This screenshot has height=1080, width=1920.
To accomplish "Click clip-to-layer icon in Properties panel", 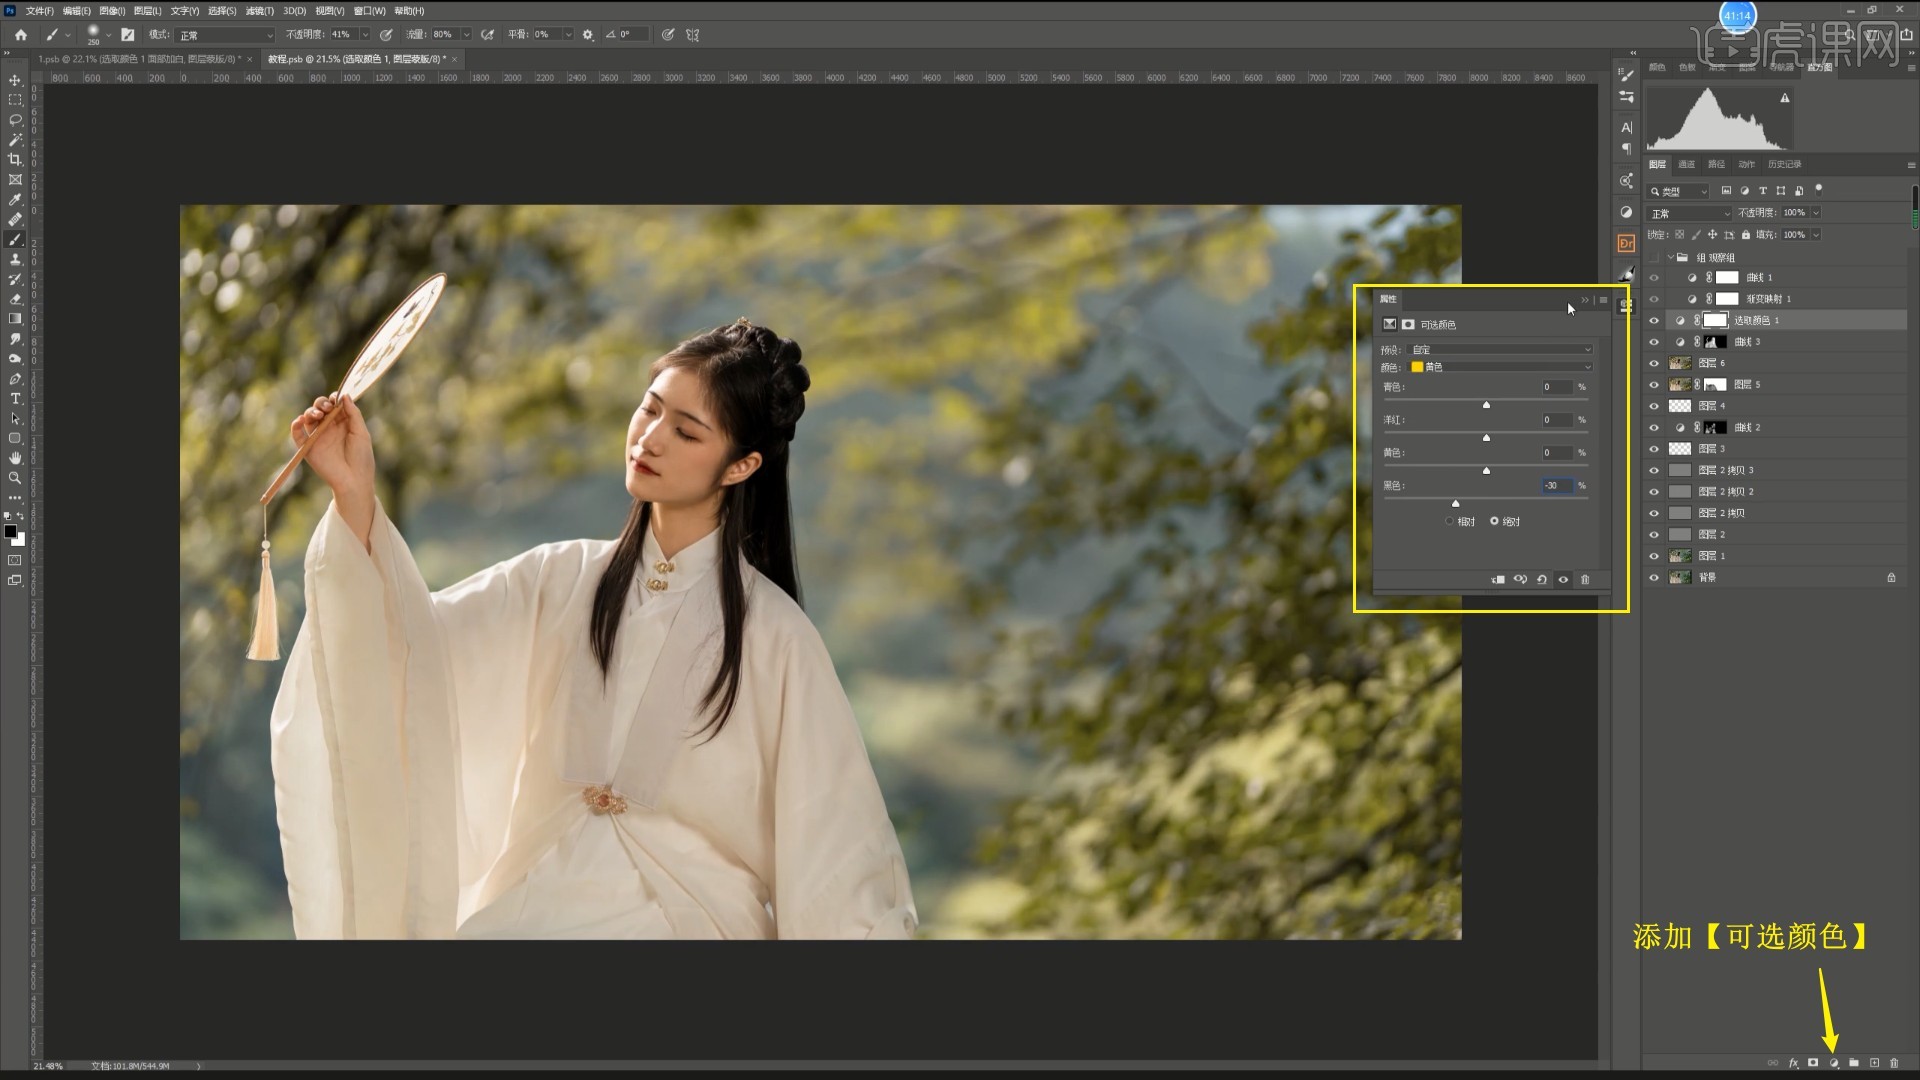I will 1498,580.
